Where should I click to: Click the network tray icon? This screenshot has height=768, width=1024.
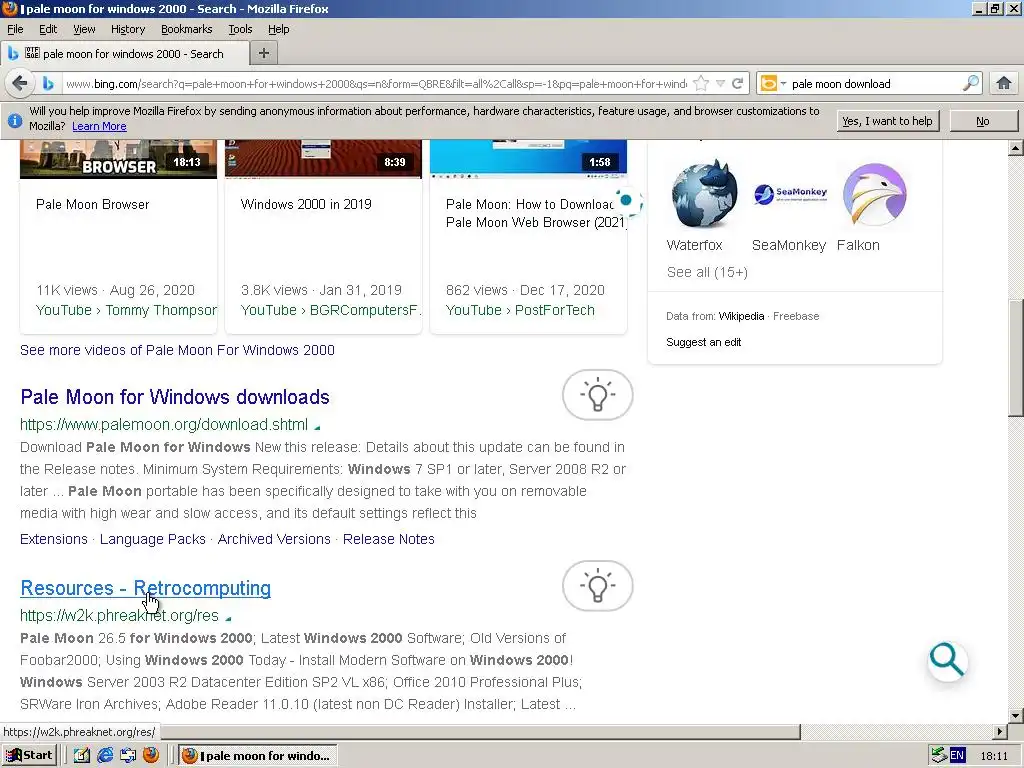pyautogui.click(x=939, y=756)
